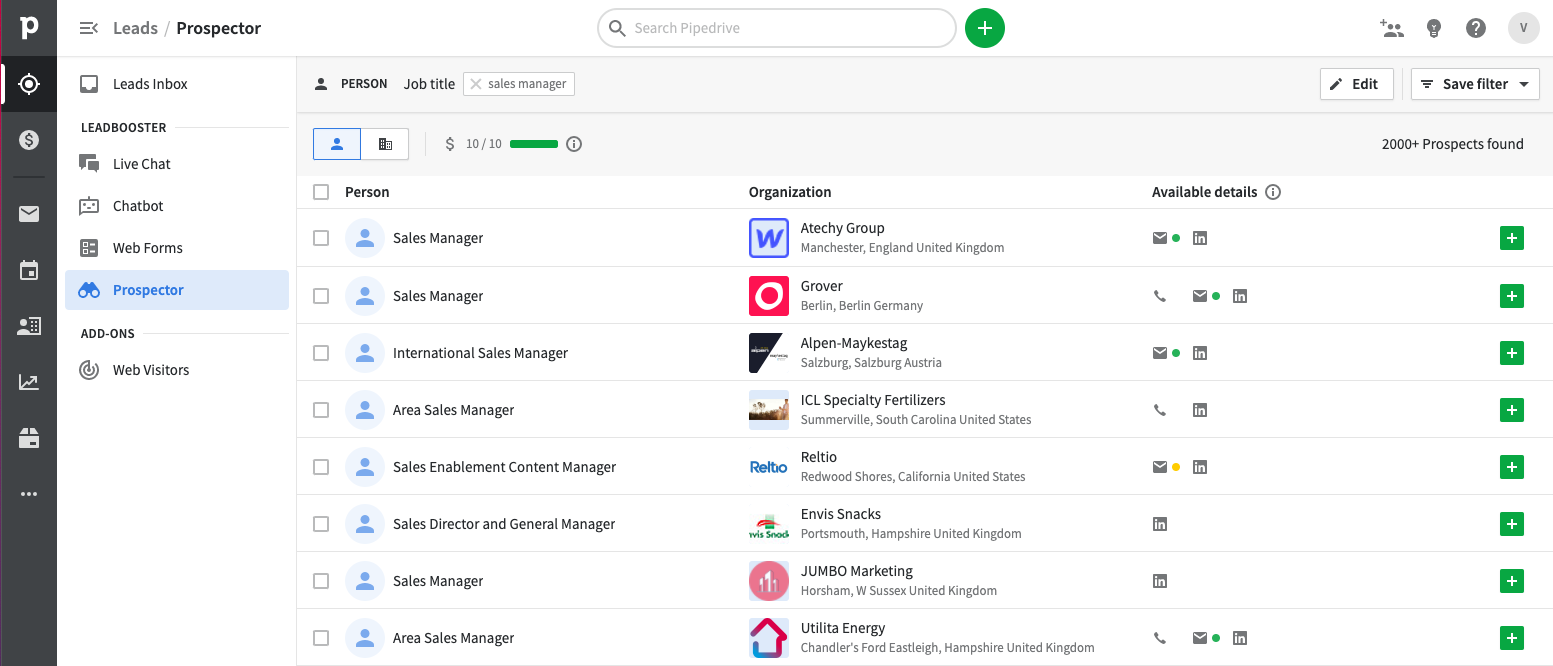Open the Insights section in the sidebar
This screenshot has height=666, width=1553.
[28, 381]
